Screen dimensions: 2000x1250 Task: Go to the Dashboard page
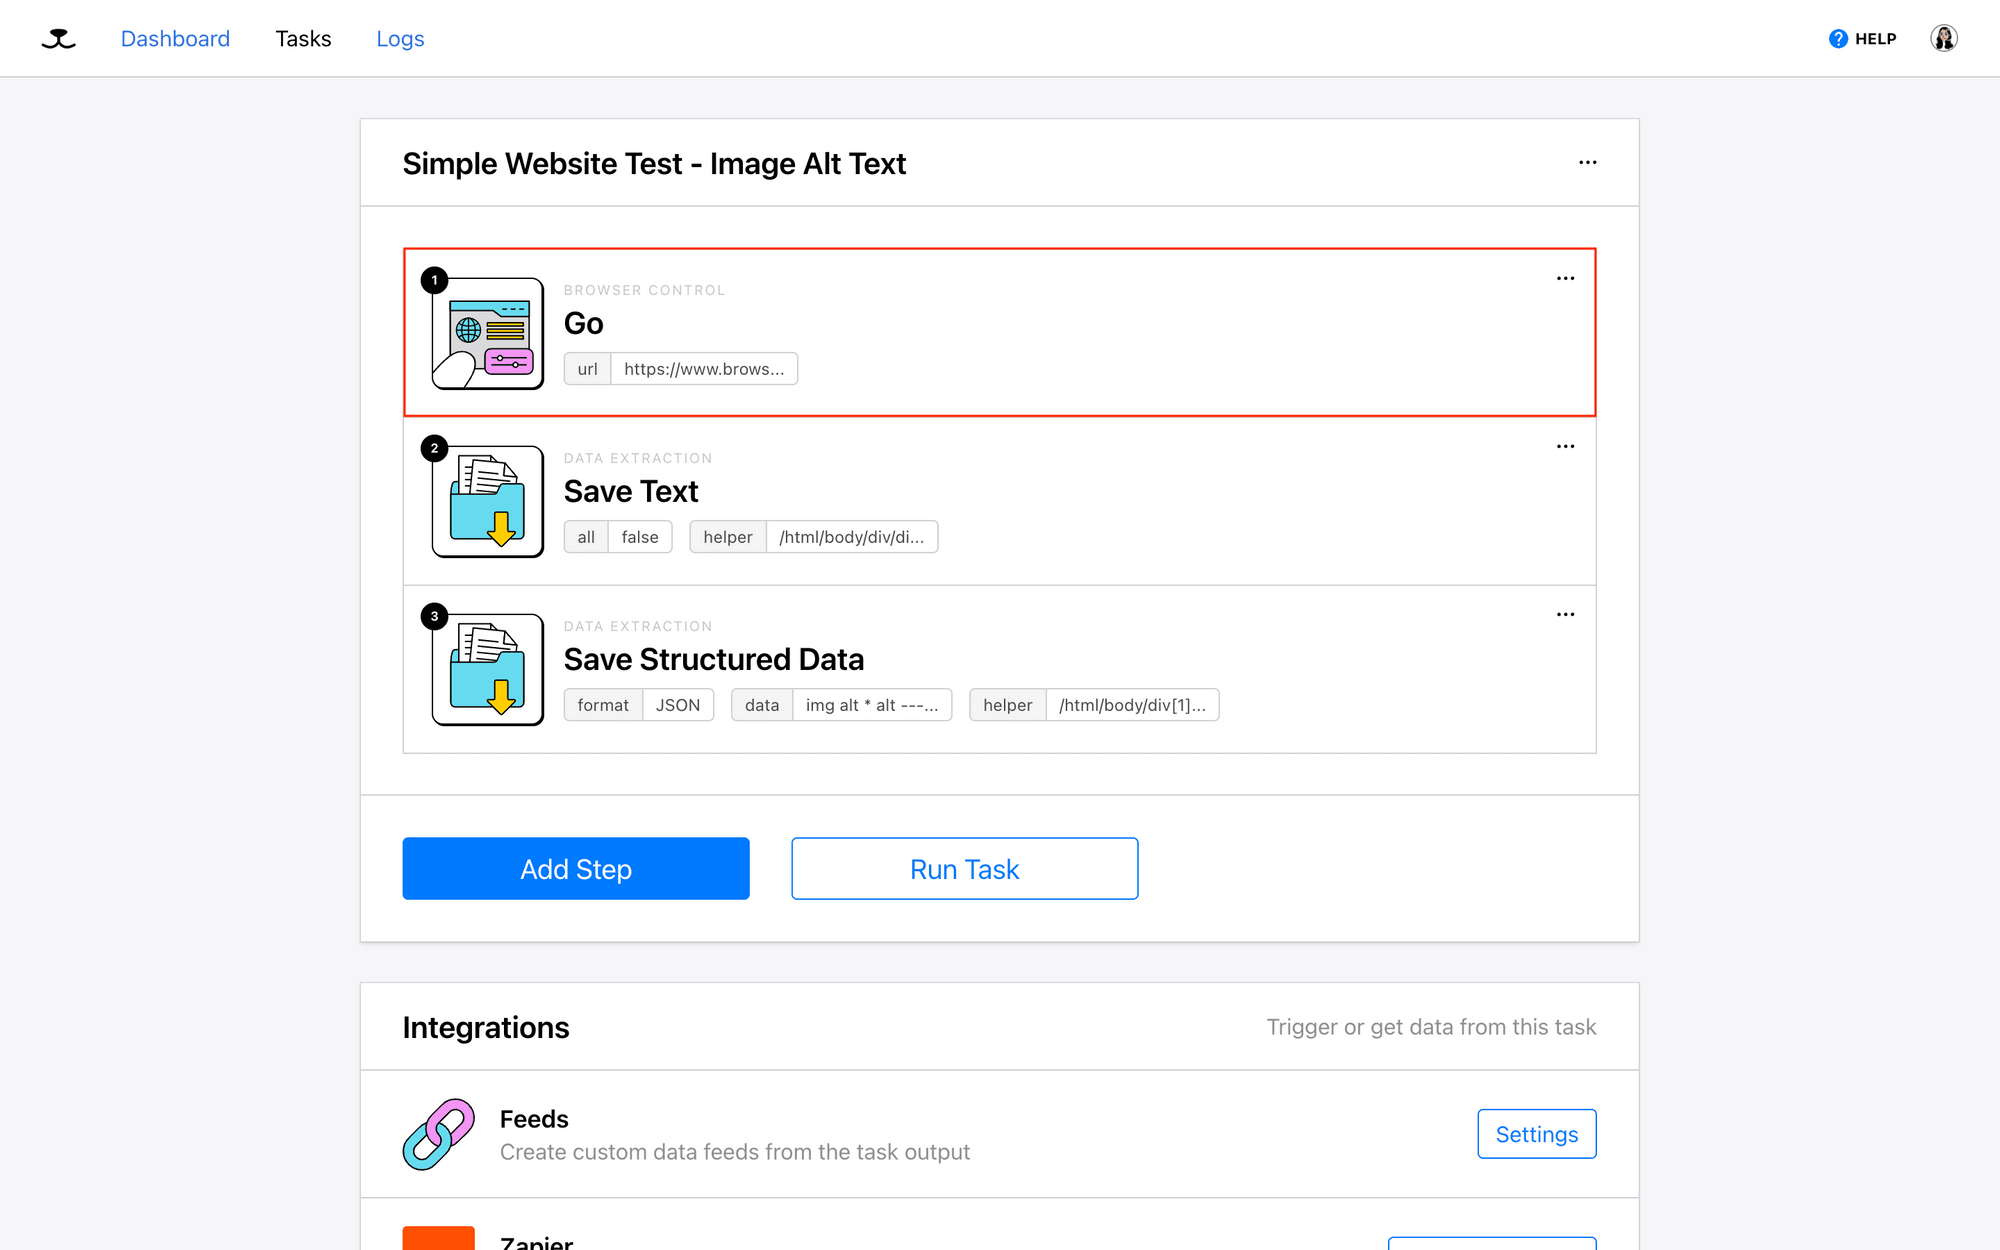click(175, 38)
